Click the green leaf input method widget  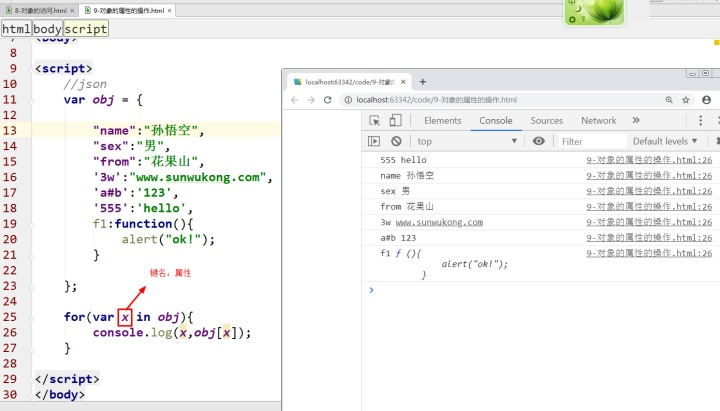(594, 11)
